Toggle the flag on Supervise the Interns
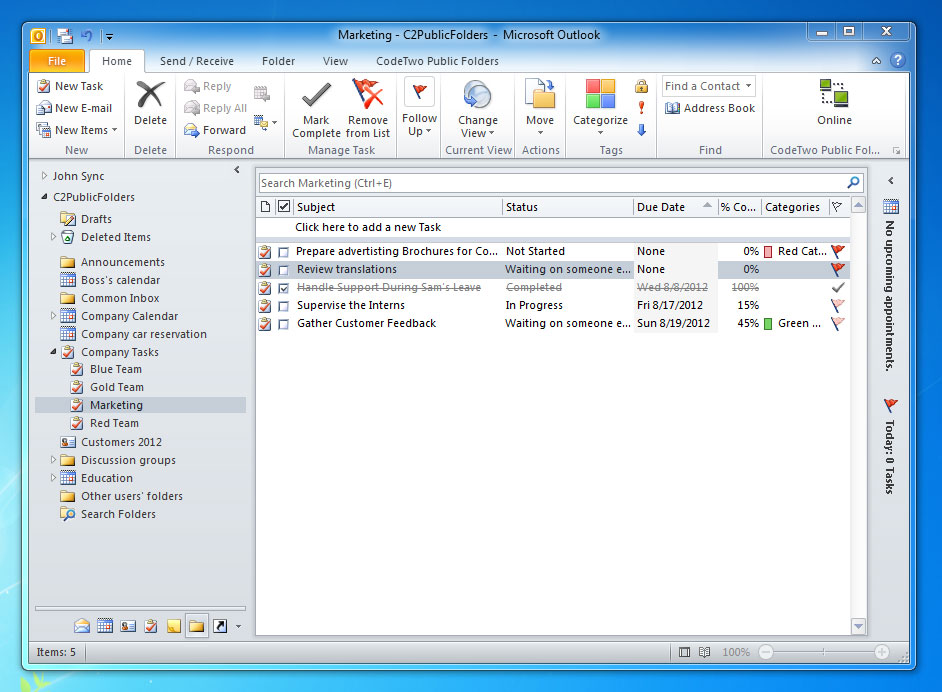This screenshot has height=692, width=942. click(x=837, y=305)
